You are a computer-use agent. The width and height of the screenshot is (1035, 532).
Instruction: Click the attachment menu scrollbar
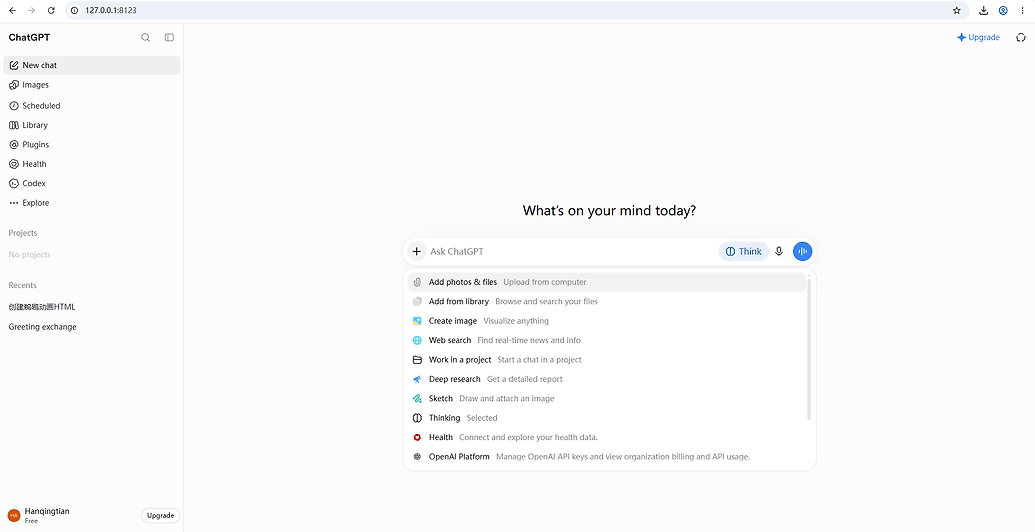point(809,348)
